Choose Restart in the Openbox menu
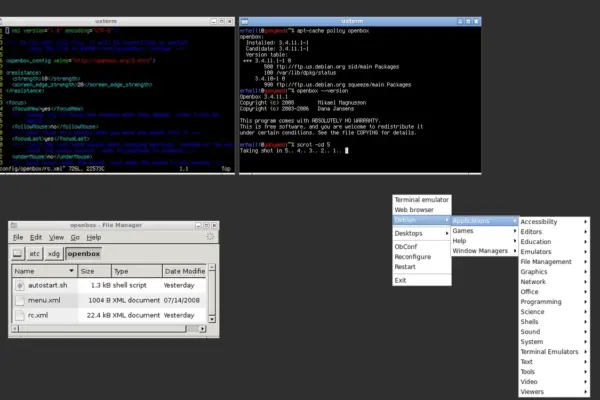 [x=421, y=267]
